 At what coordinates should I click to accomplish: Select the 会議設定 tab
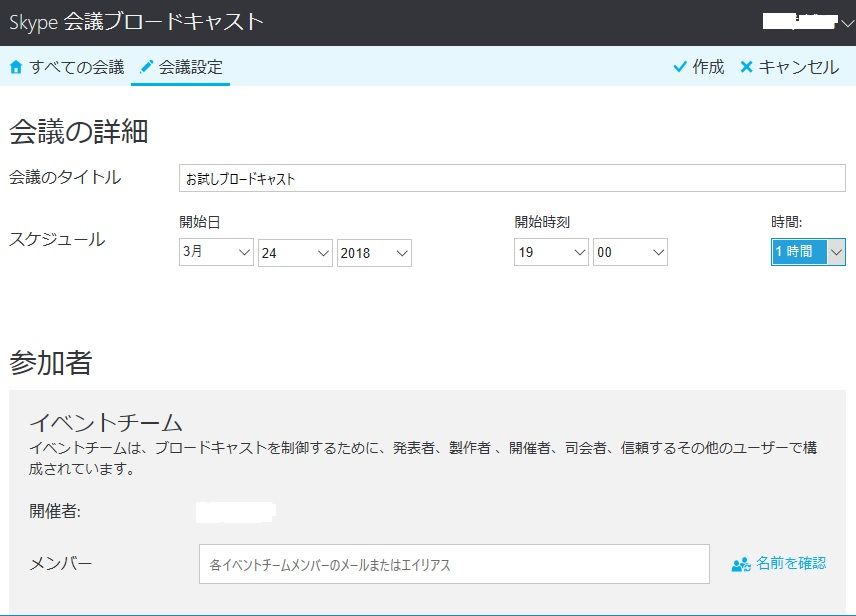pyautogui.click(x=181, y=67)
